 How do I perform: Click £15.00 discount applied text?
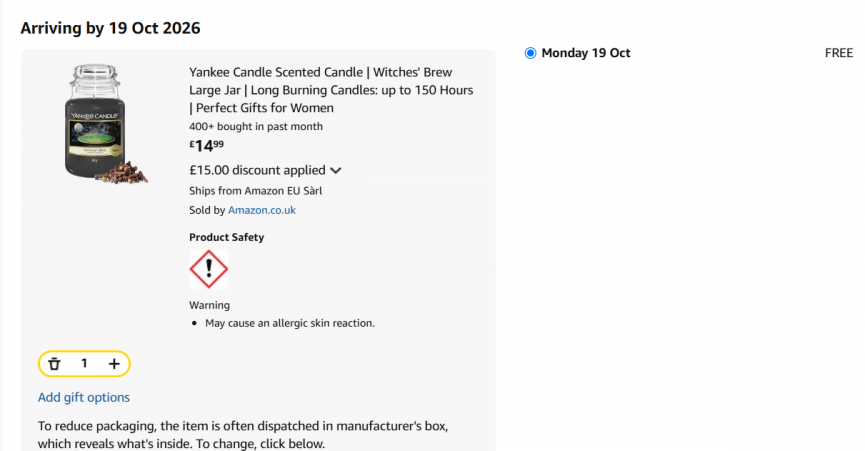[258, 170]
